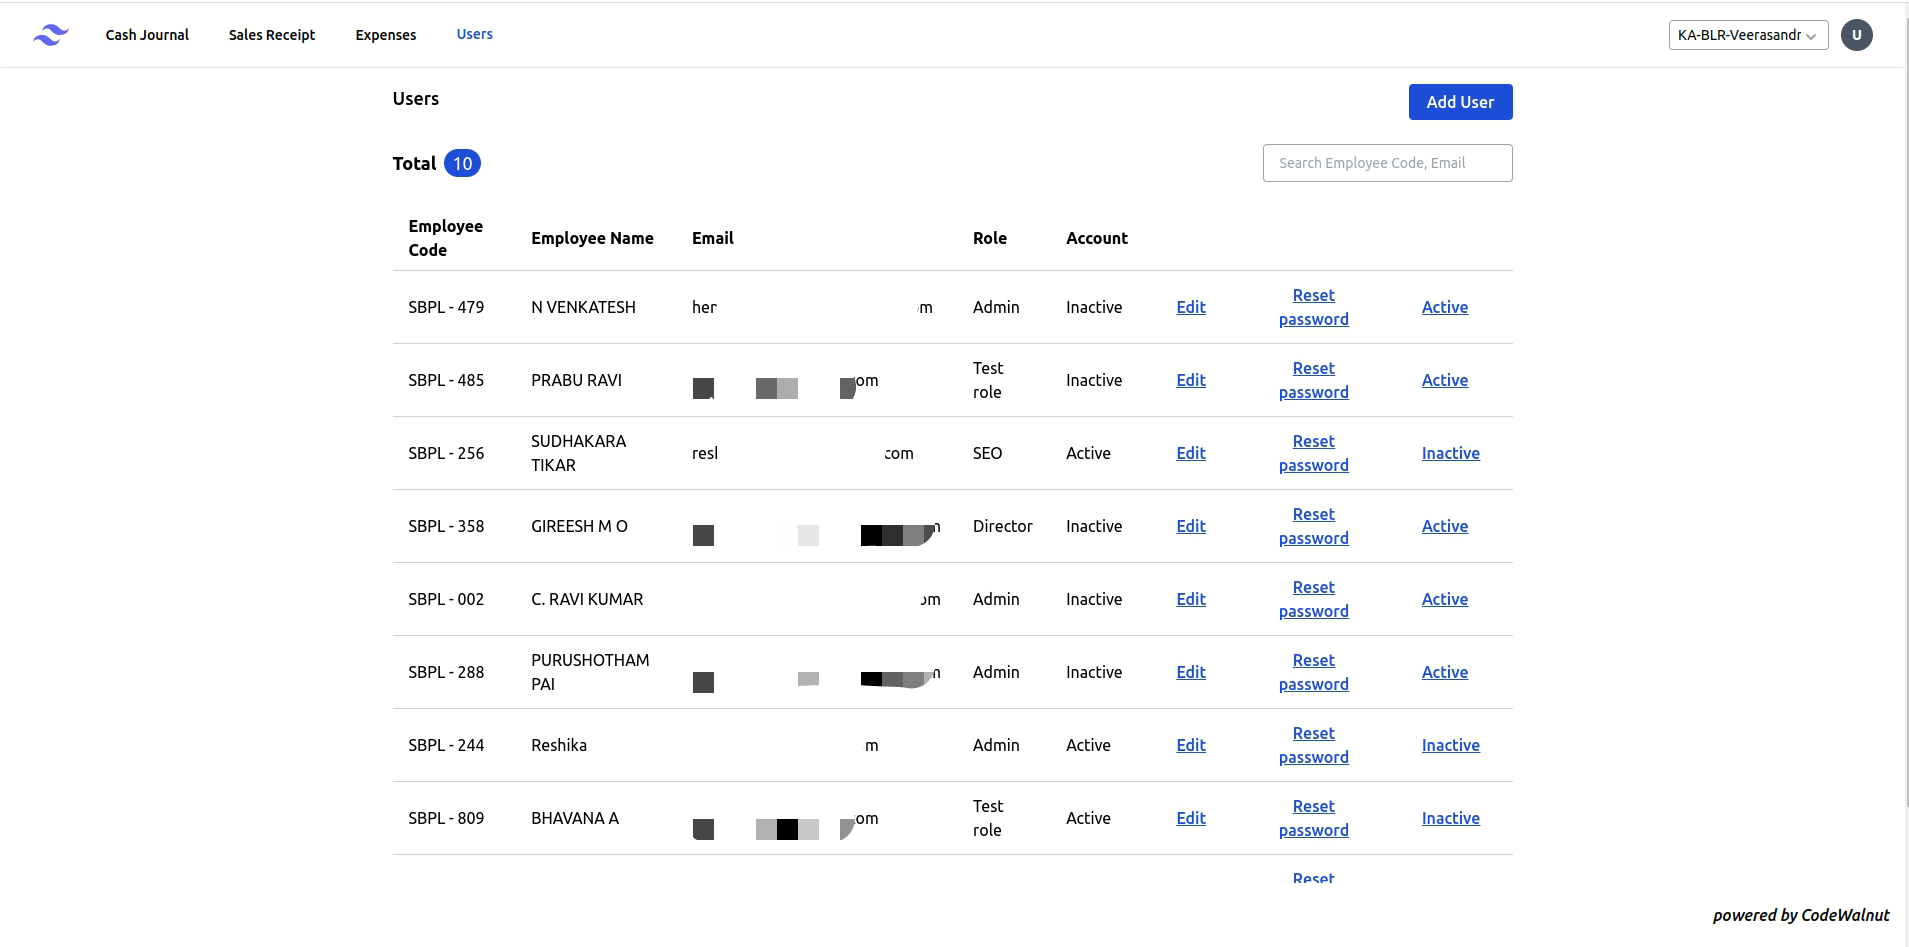Mark BHAVANA A as Inactive
Image resolution: width=1909 pixels, height=947 pixels.
(1450, 818)
